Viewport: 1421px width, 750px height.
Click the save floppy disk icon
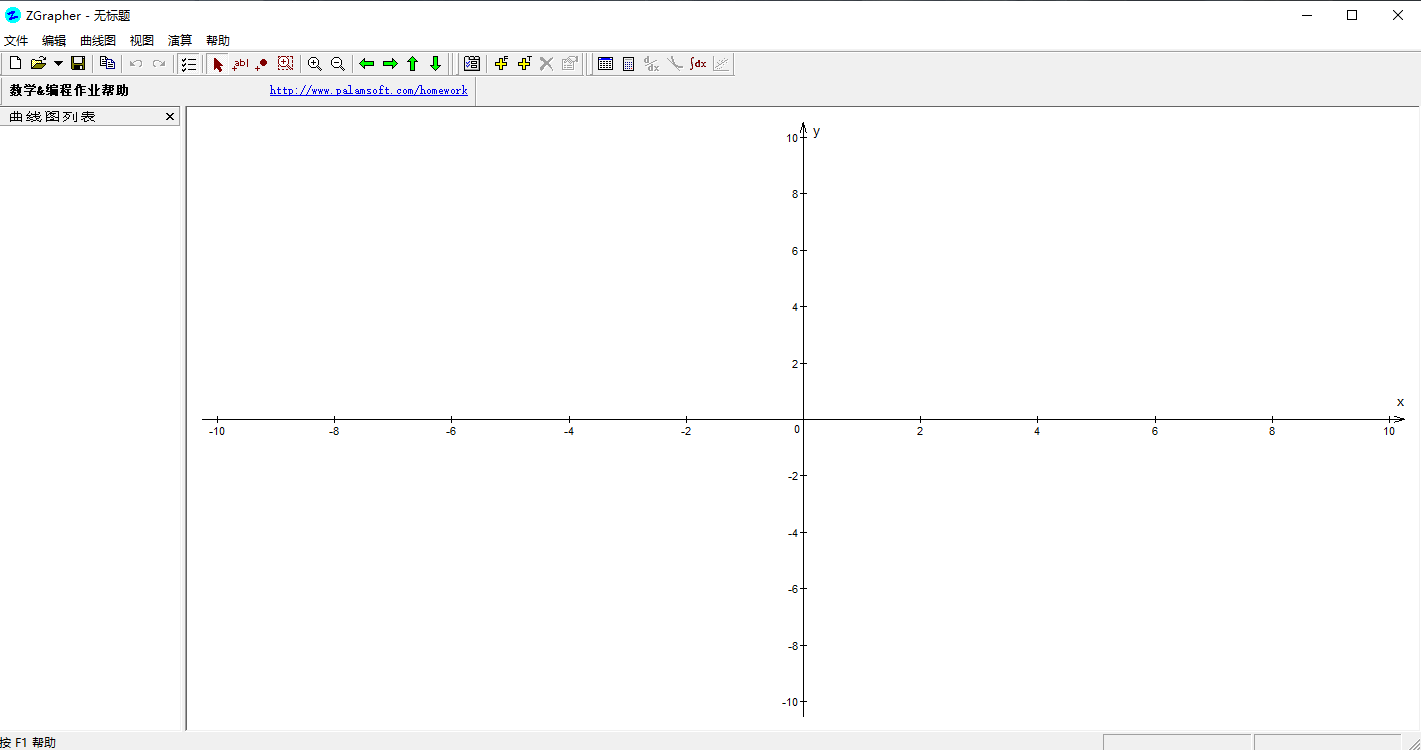click(x=78, y=63)
